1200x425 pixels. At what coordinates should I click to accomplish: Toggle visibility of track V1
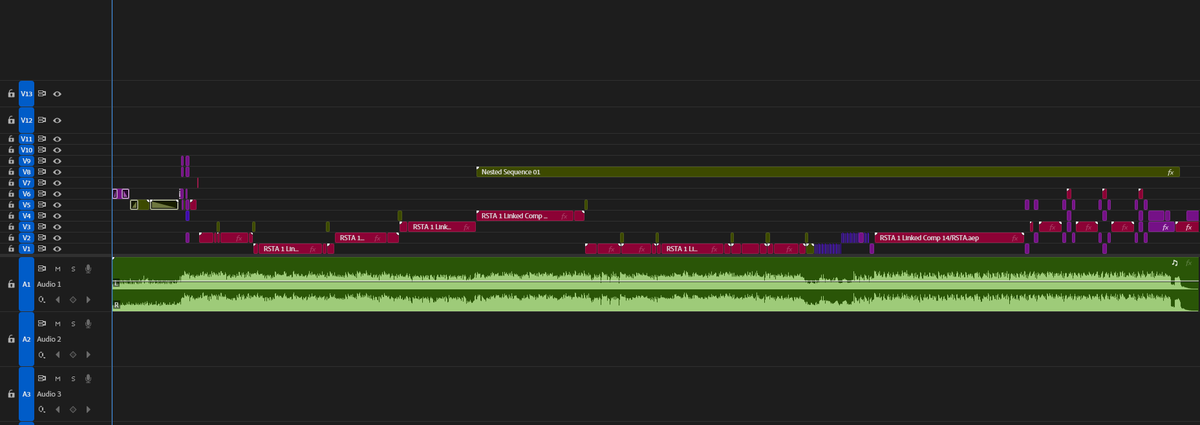pos(58,249)
